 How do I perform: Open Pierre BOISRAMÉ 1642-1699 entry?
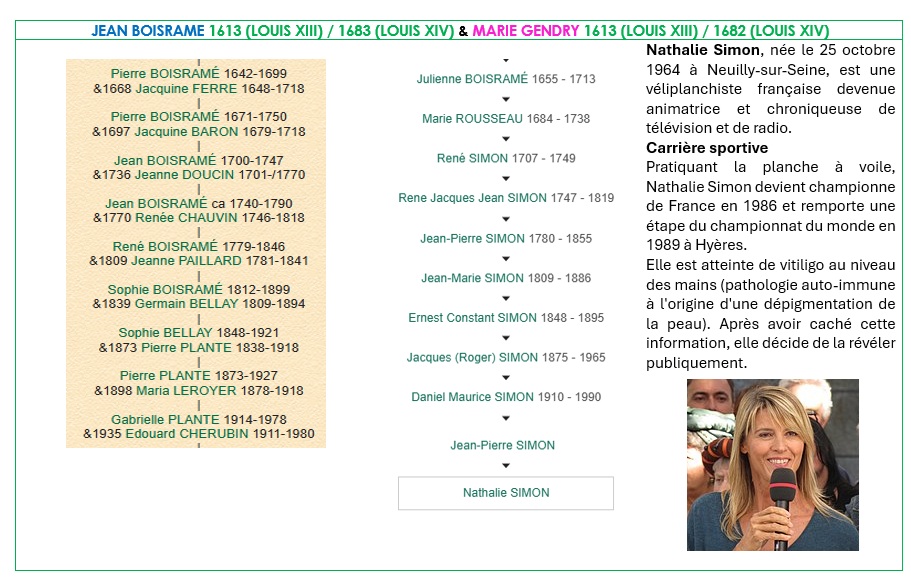coord(199,74)
